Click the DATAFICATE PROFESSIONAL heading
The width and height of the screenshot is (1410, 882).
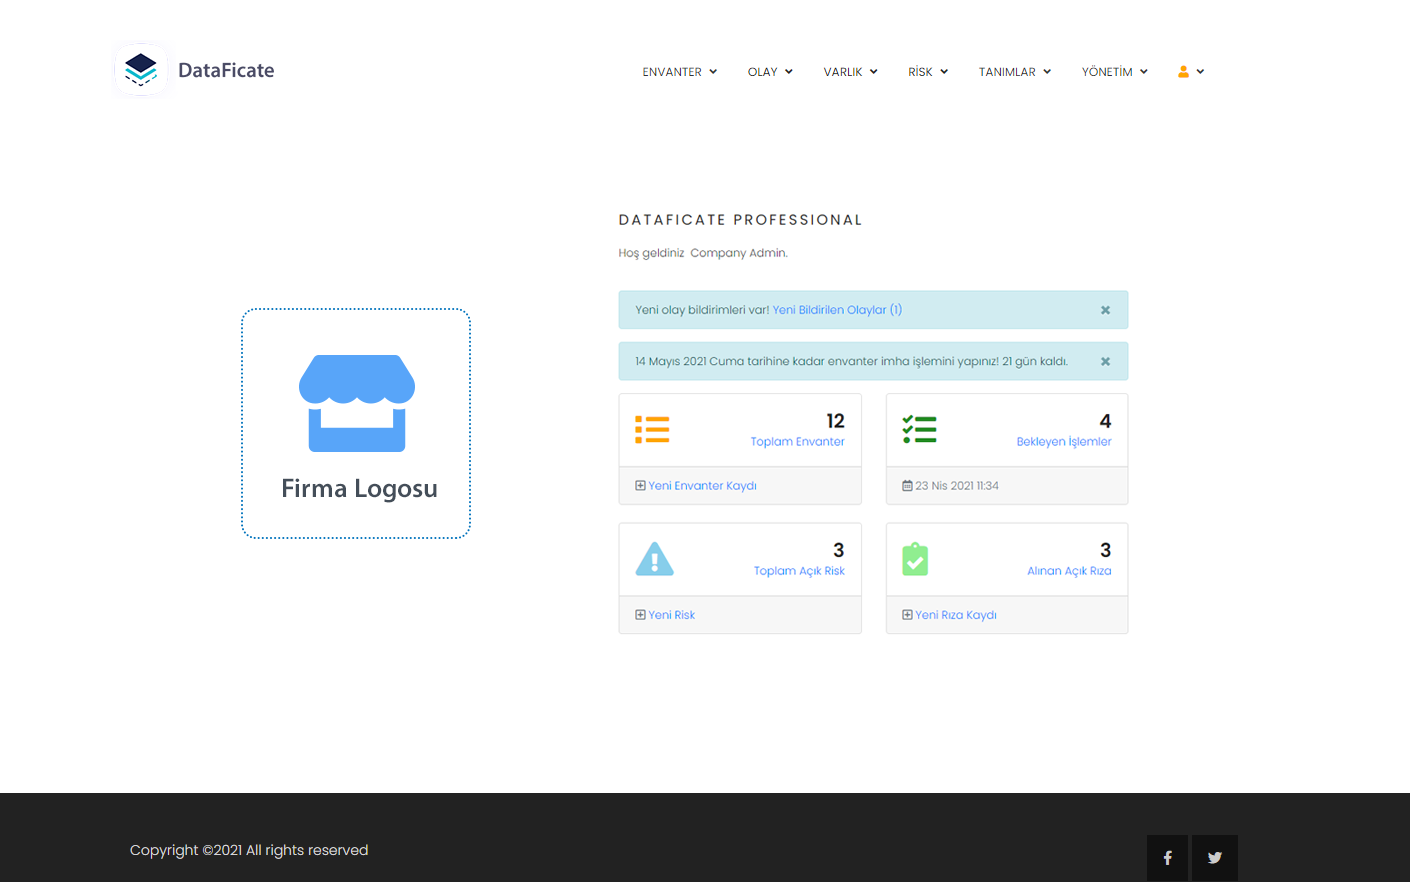(x=740, y=220)
